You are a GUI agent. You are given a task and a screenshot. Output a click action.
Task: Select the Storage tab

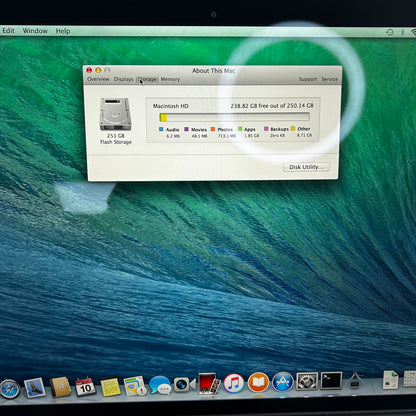pyautogui.click(x=147, y=79)
